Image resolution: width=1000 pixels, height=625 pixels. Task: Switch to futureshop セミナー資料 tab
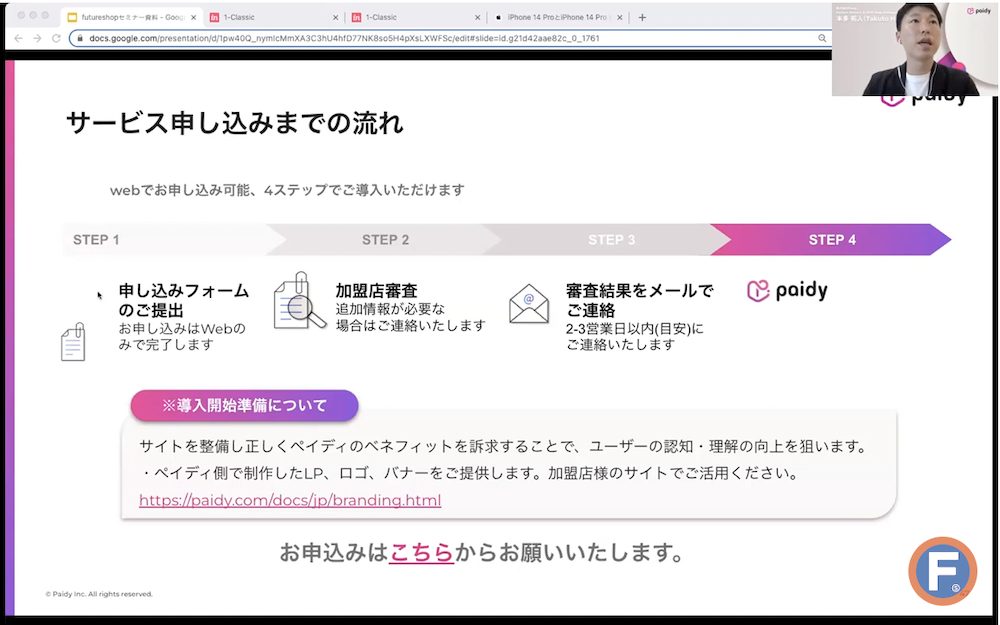[x=133, y=17]
